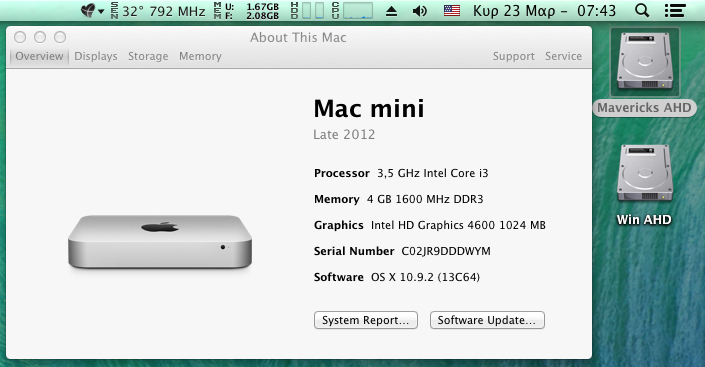This screenshot has height=367, width=705.
Task: Switch to the Storage tab
Action: (x=148, y=56)
